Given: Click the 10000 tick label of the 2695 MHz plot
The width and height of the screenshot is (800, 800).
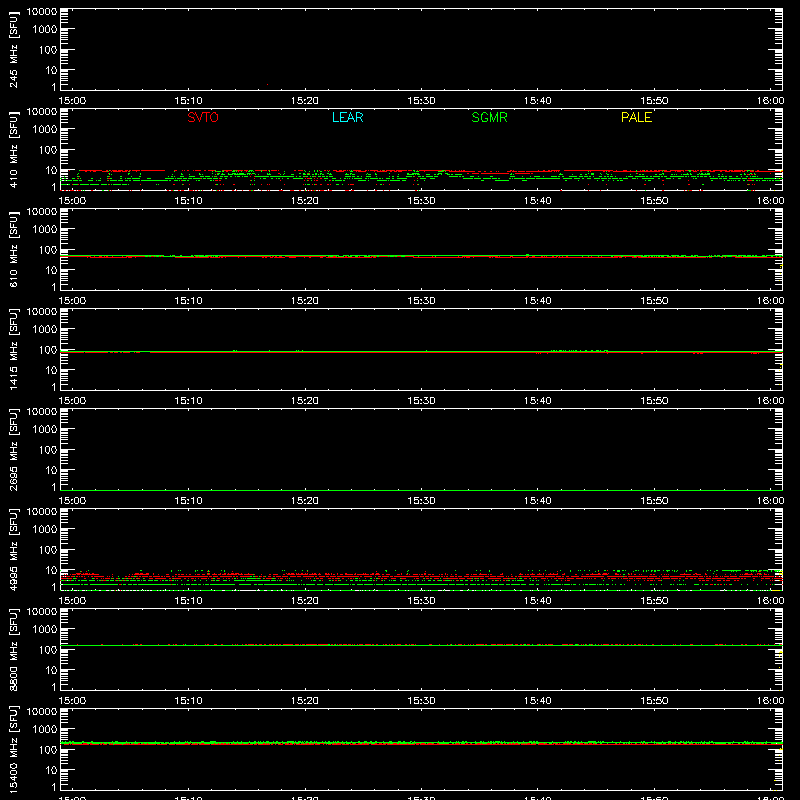Looking at the screenshot, I should (x=42, y=412).
